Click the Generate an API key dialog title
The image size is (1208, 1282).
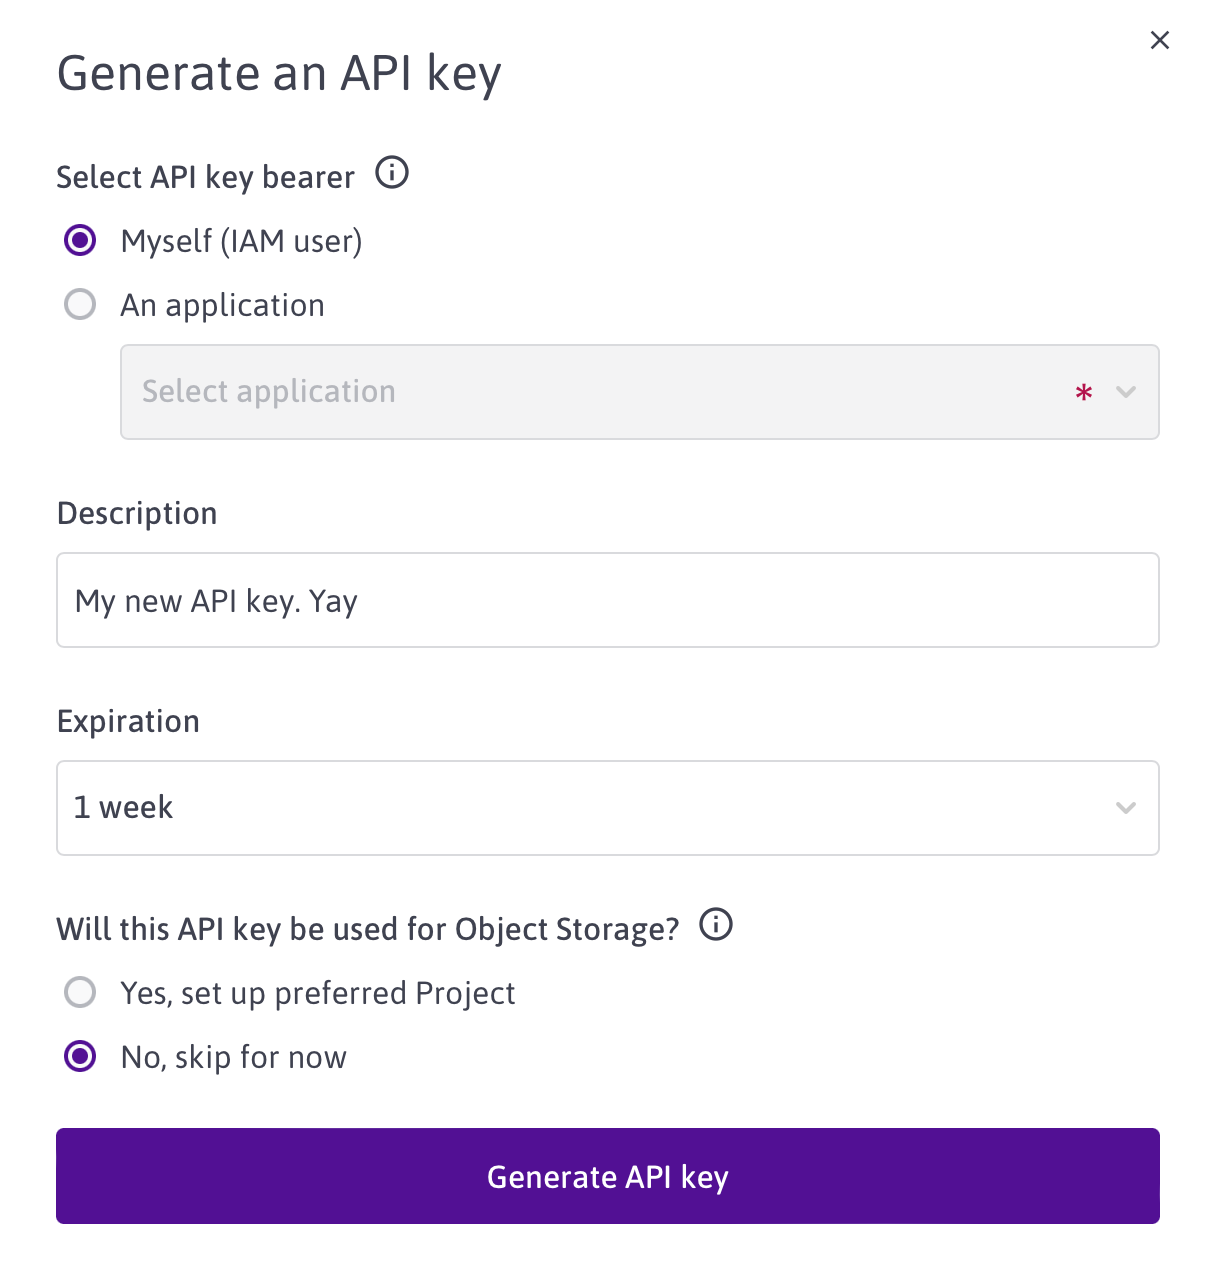[x=279, y=72]
